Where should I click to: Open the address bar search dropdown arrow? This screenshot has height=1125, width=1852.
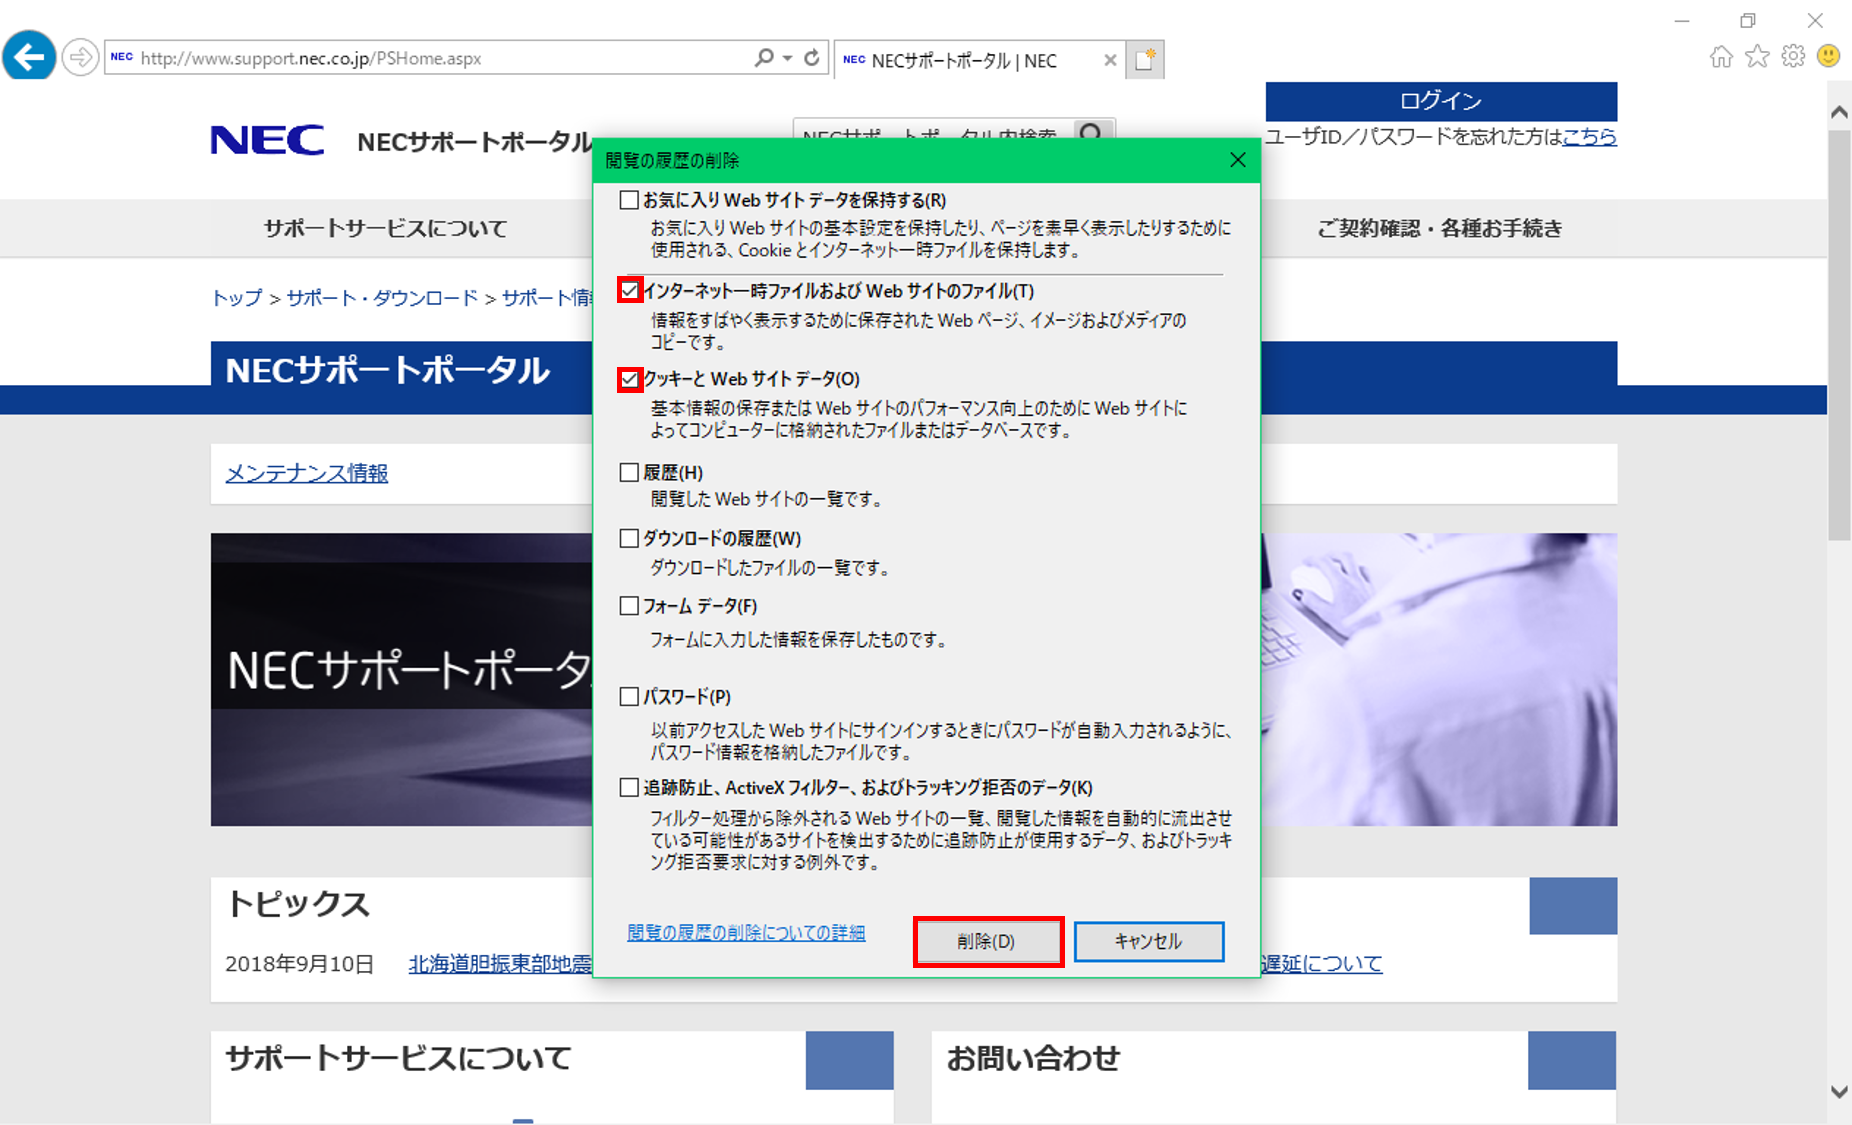click(788, 58)
